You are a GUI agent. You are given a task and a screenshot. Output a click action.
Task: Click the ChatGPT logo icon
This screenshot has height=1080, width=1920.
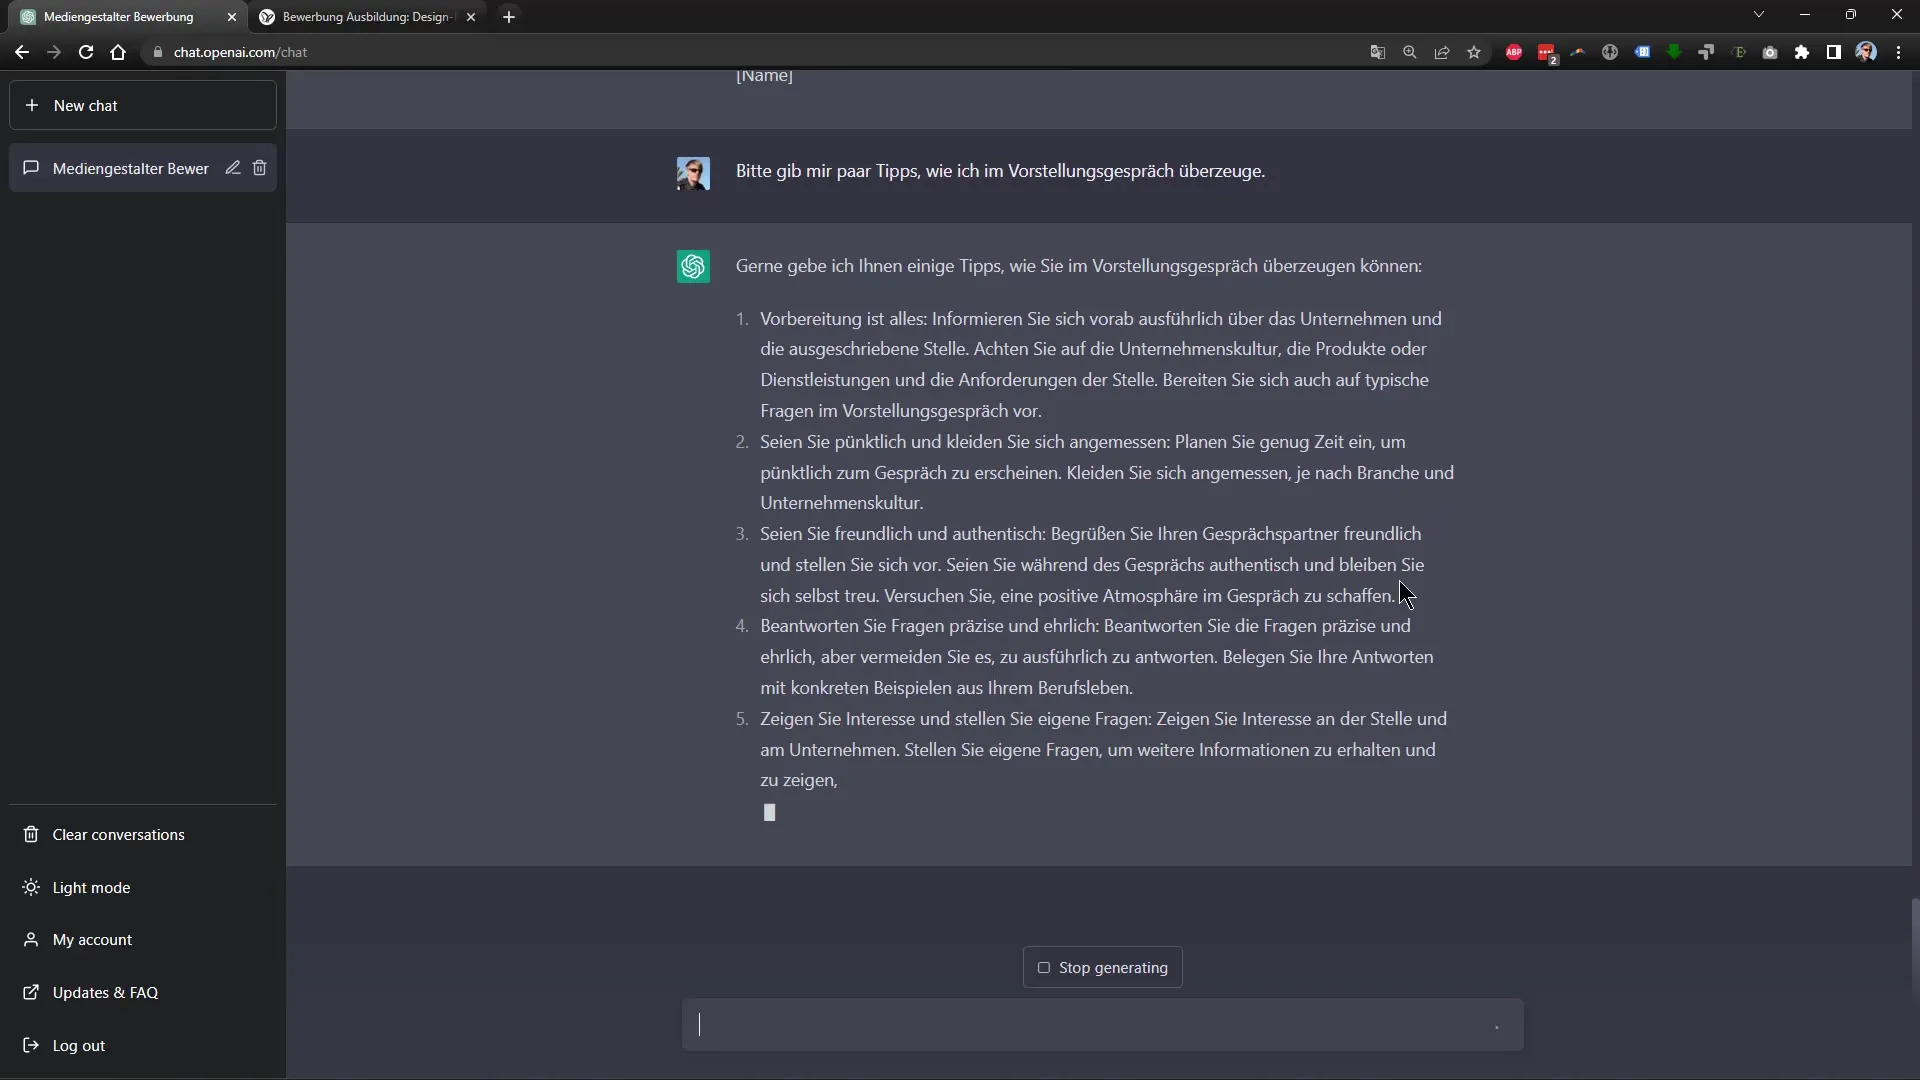coord(694,266)
